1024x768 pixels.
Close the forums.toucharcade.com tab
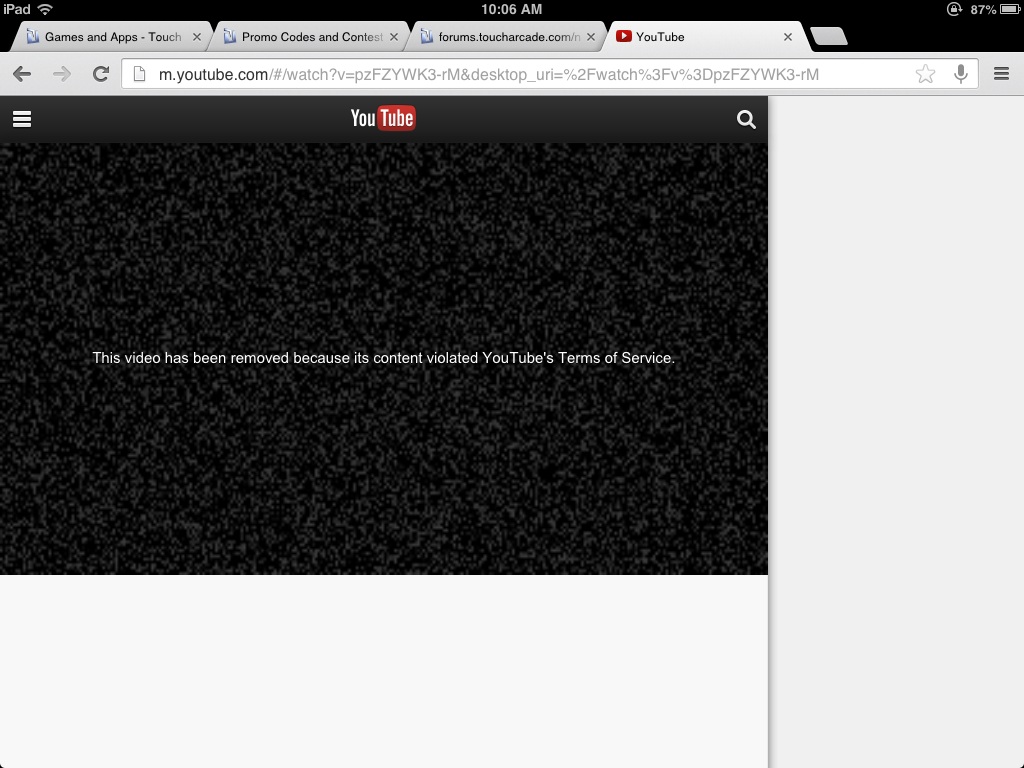coord(591,37)
